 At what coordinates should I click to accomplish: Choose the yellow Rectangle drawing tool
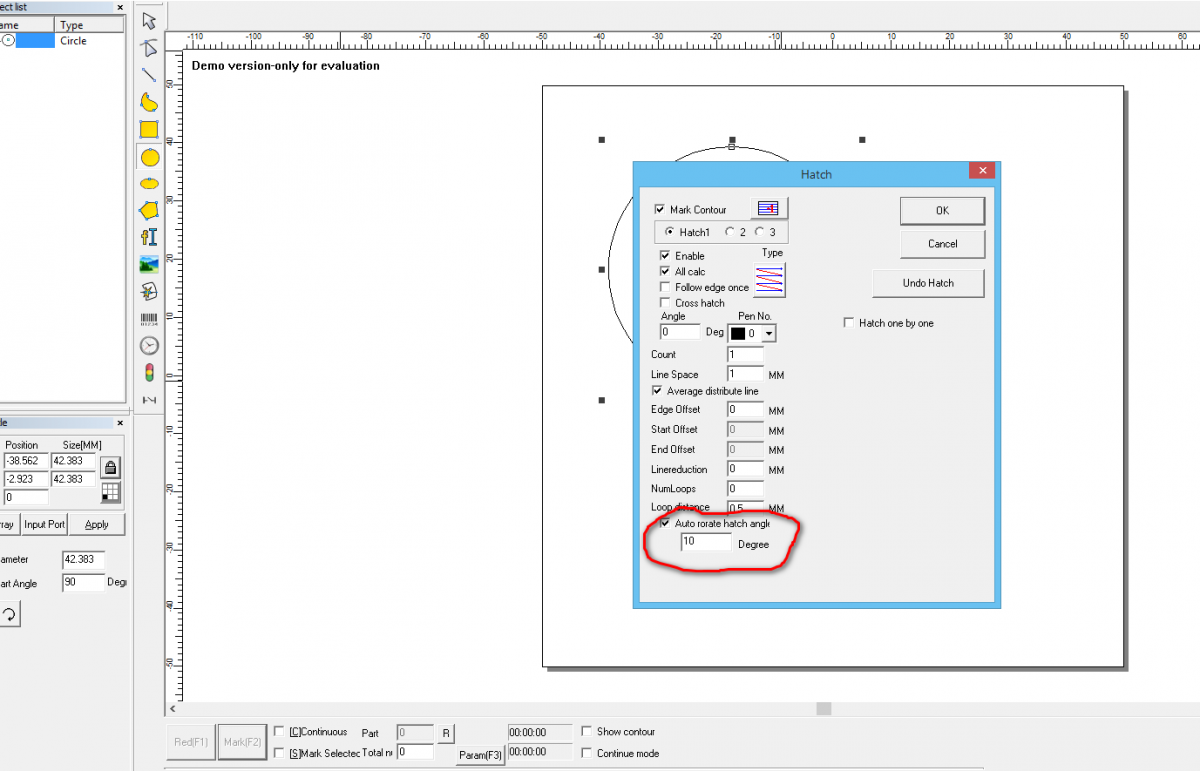tap(149, 129)
